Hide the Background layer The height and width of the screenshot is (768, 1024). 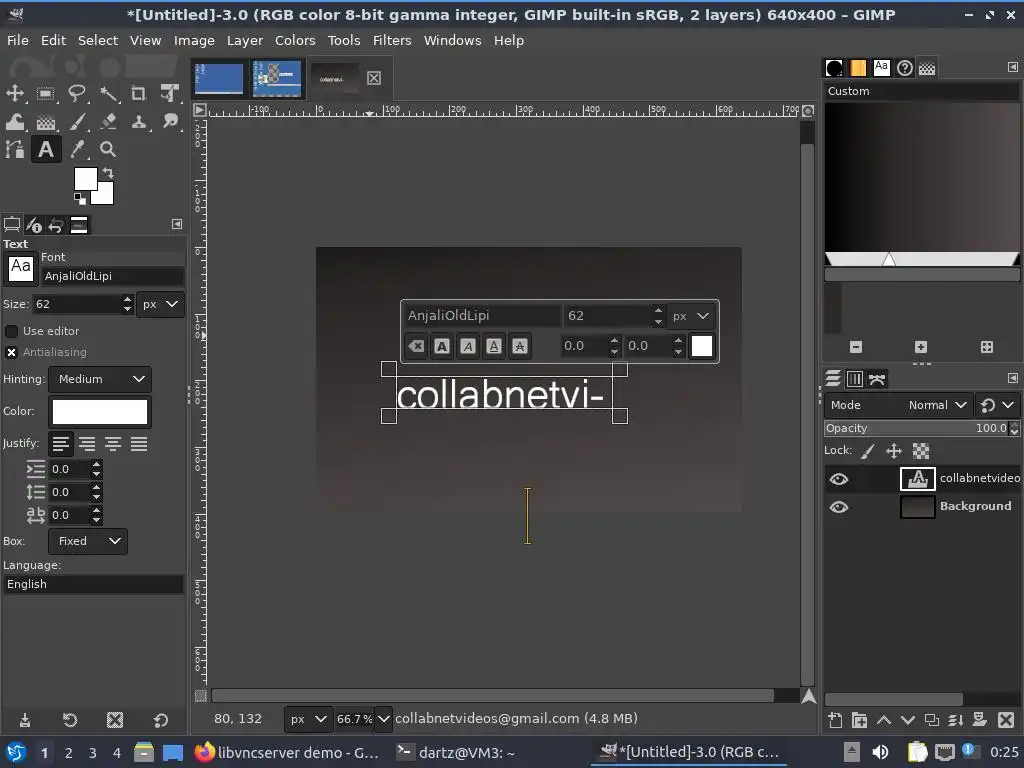[839, 507]
